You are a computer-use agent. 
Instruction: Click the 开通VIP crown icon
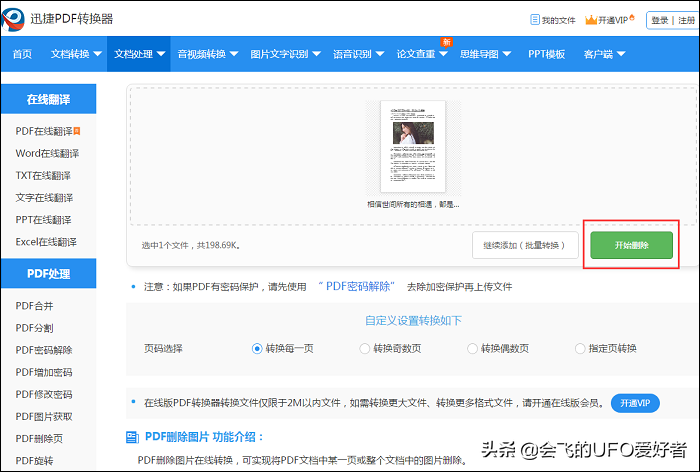pyautogui.click(x=591, y=20)
